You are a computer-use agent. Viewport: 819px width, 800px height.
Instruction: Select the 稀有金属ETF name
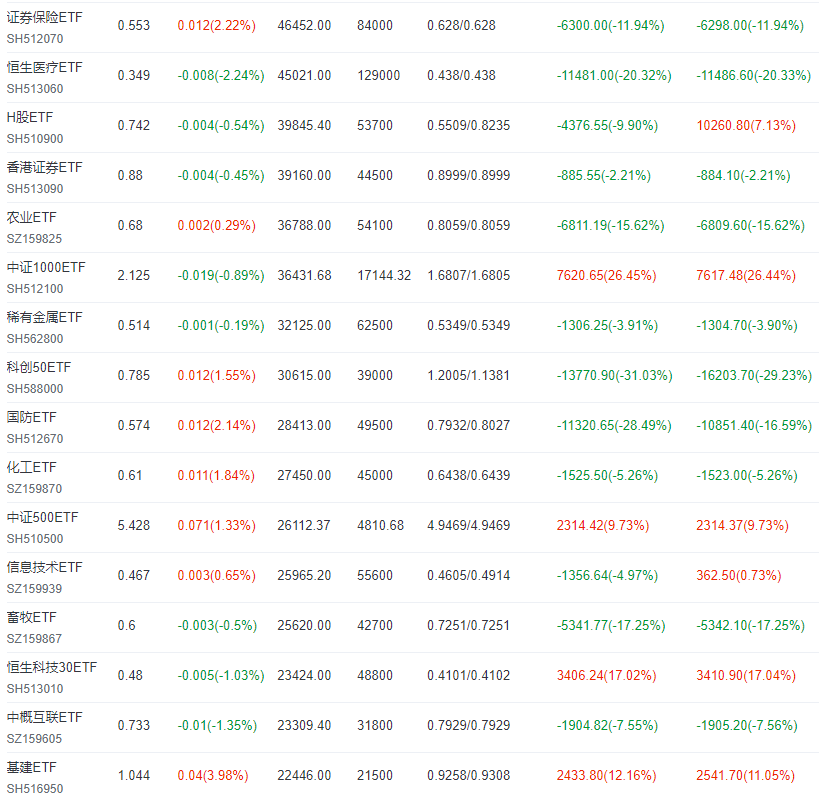44,317
